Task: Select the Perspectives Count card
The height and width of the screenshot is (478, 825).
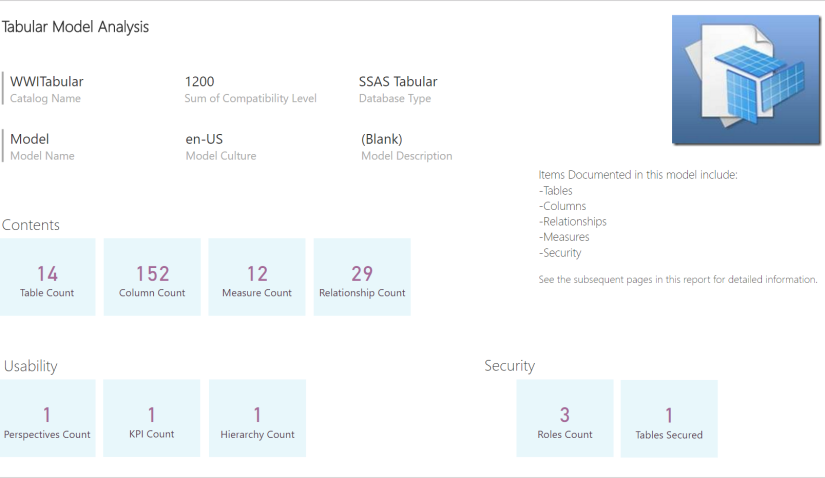Action: 47,418
